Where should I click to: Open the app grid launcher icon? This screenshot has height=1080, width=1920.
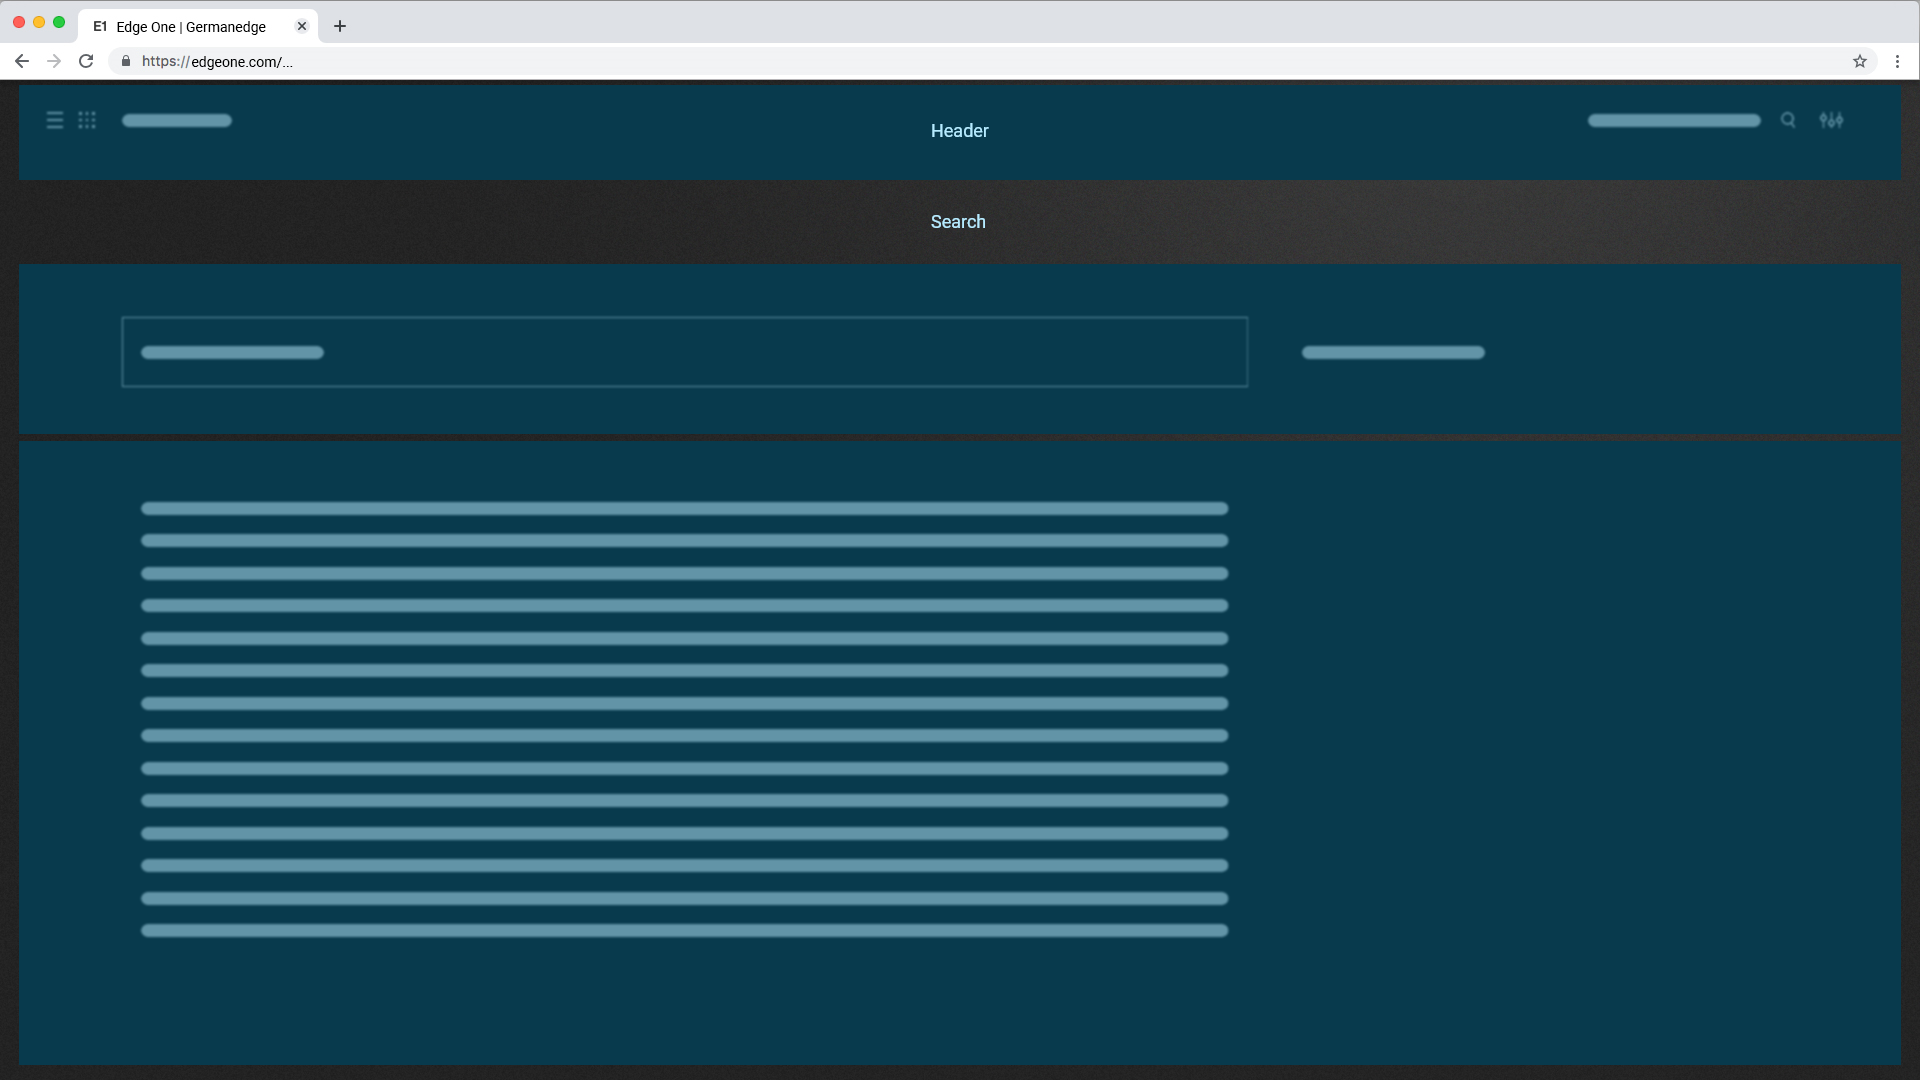(x=87, y=120)
